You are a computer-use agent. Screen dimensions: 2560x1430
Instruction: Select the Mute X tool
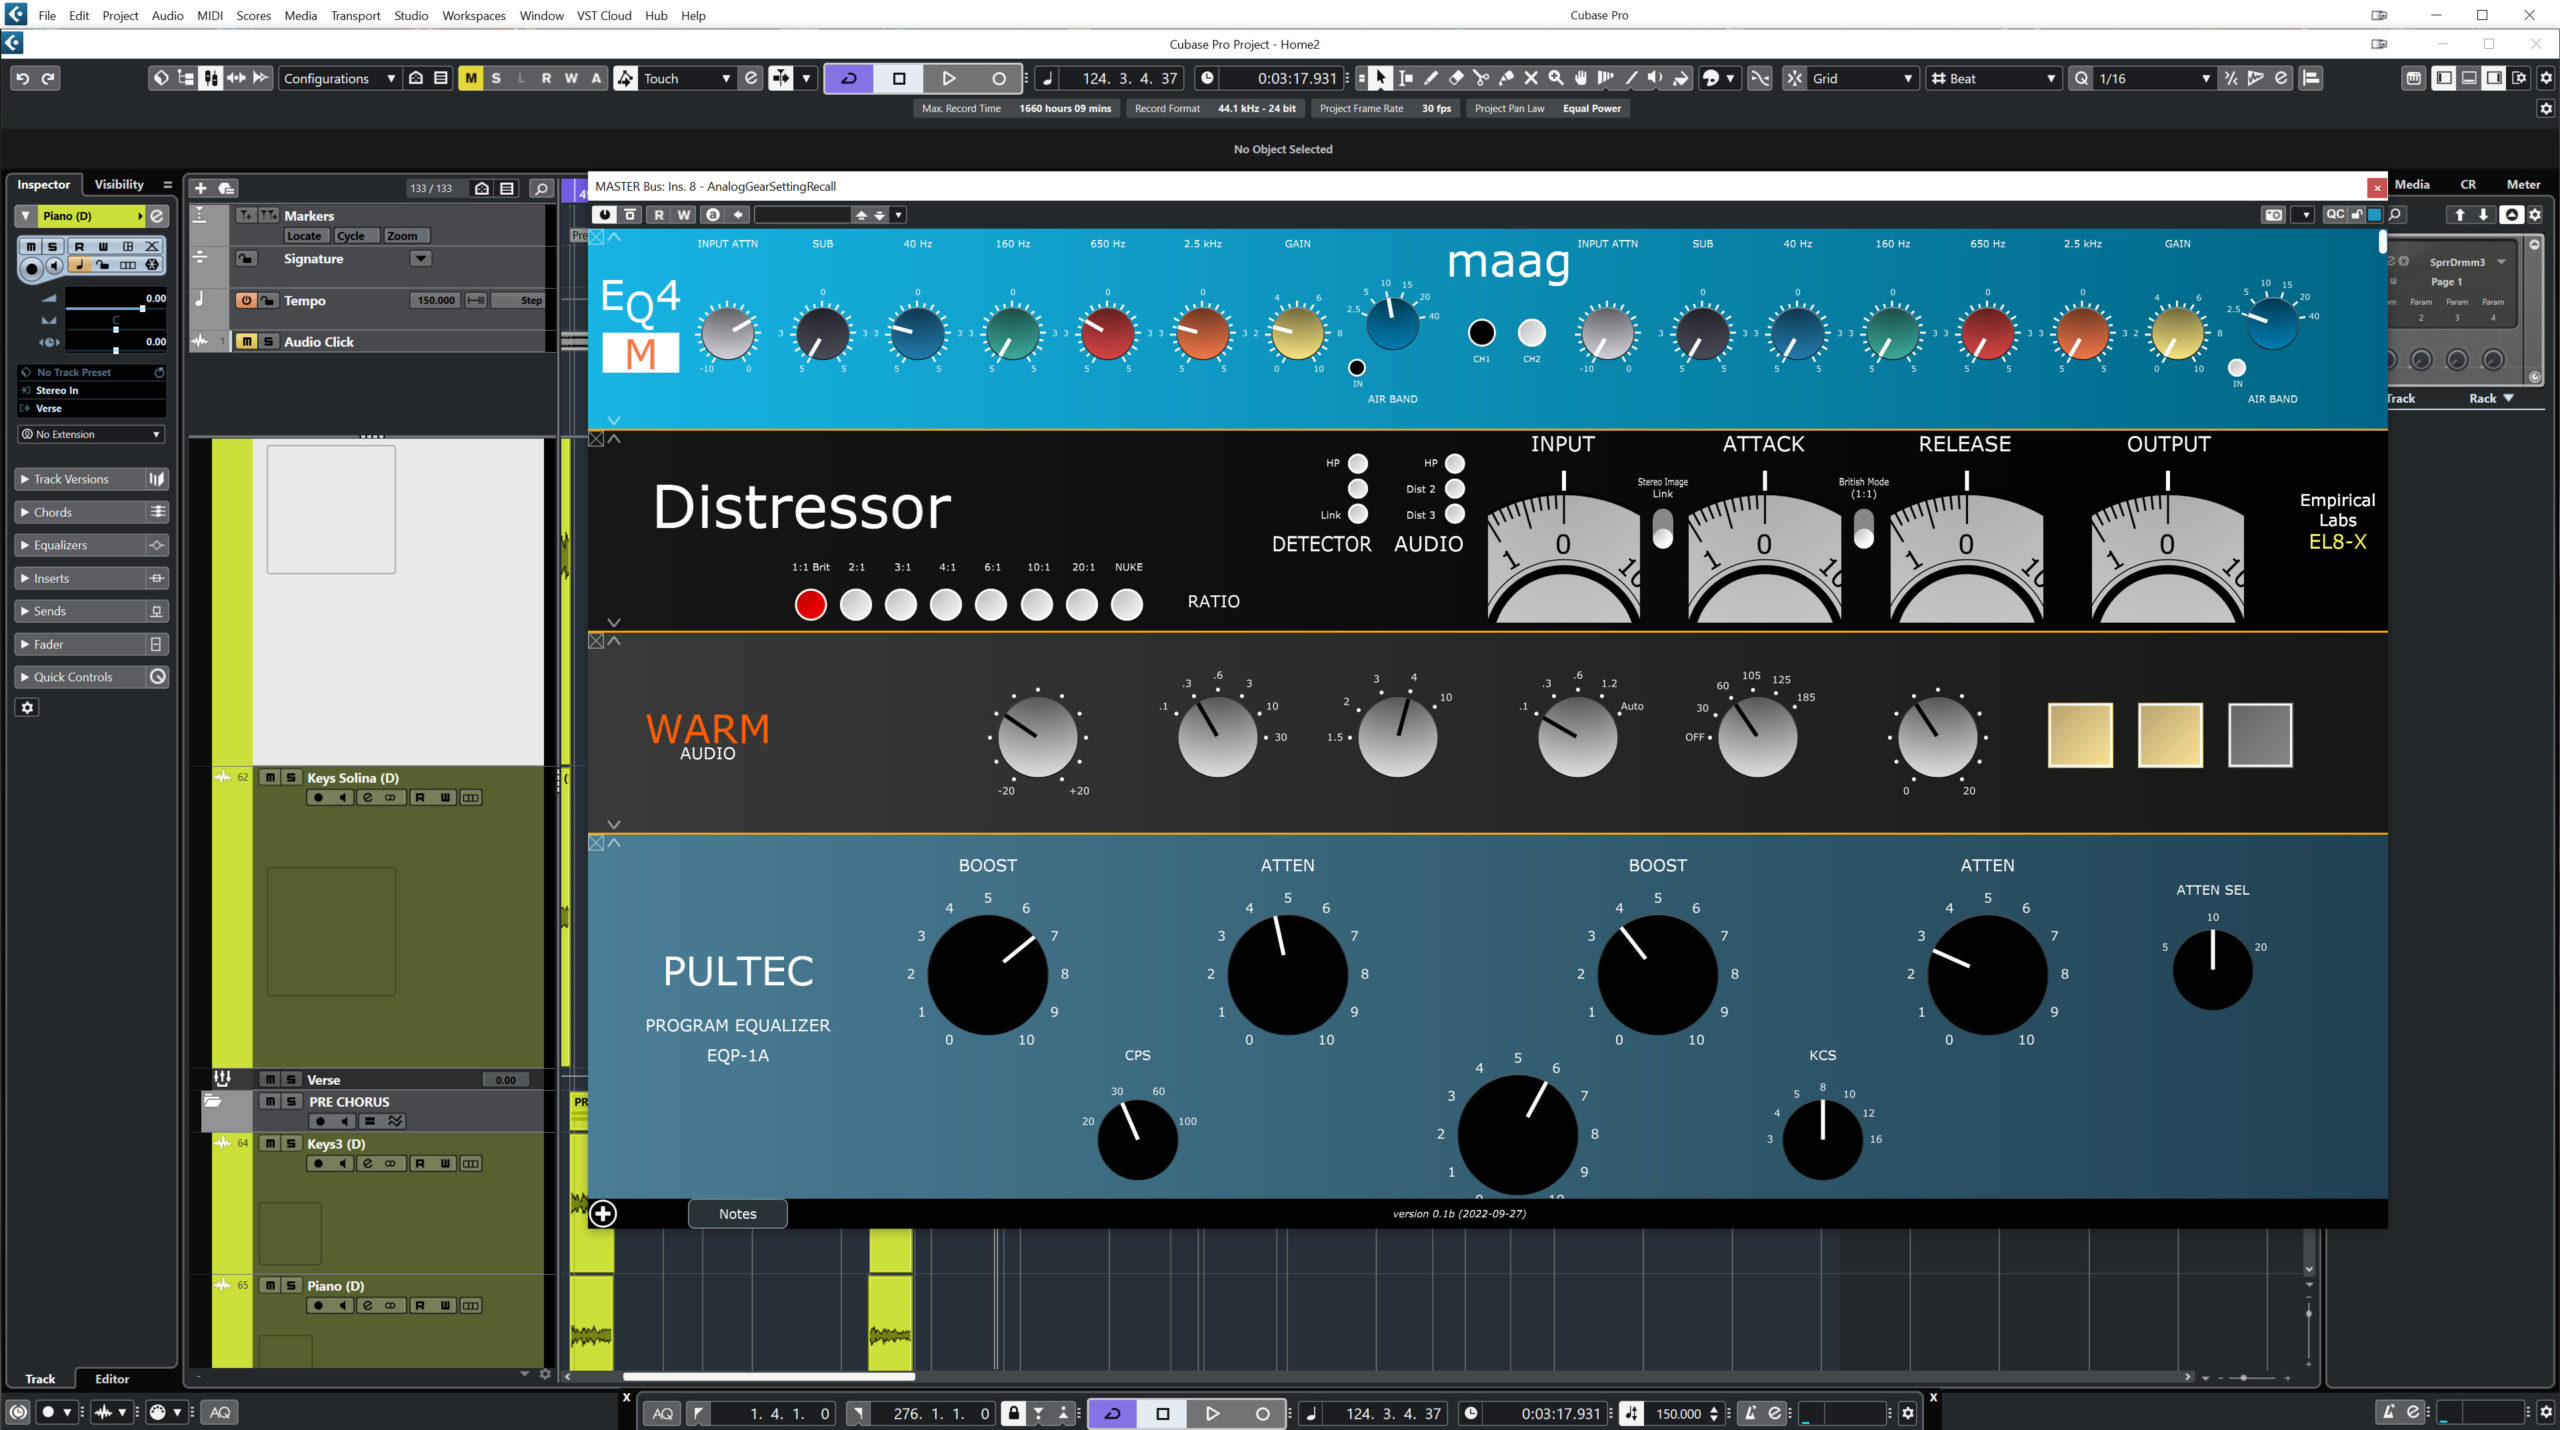1531,78
